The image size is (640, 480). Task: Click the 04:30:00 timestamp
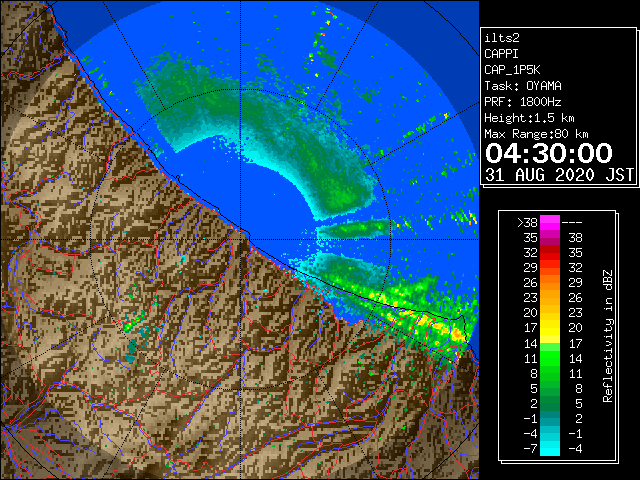pos(549,153)
